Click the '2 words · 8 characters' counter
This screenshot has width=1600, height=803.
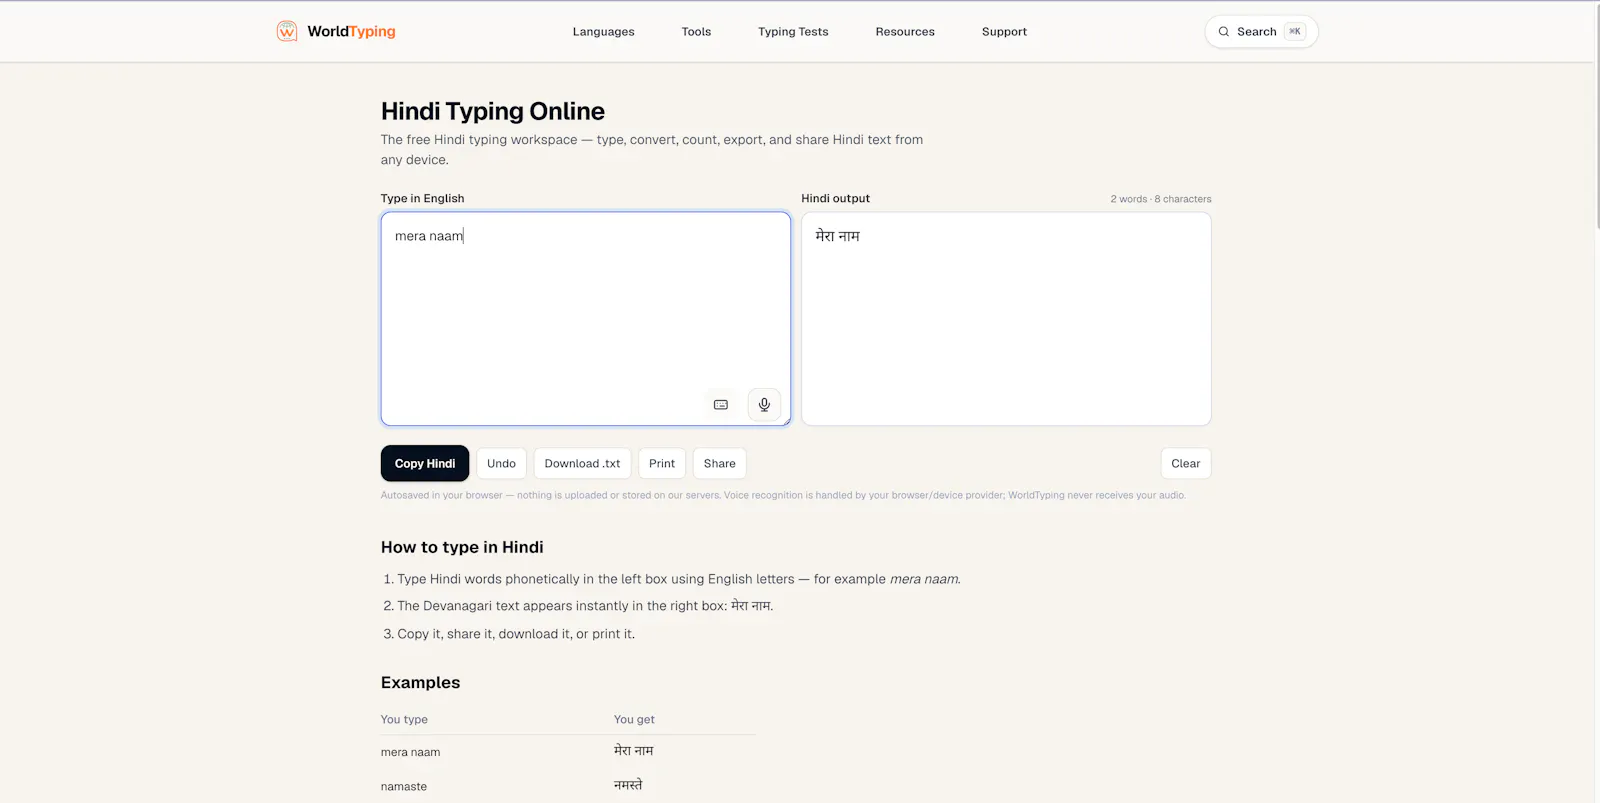[1160, 199]
